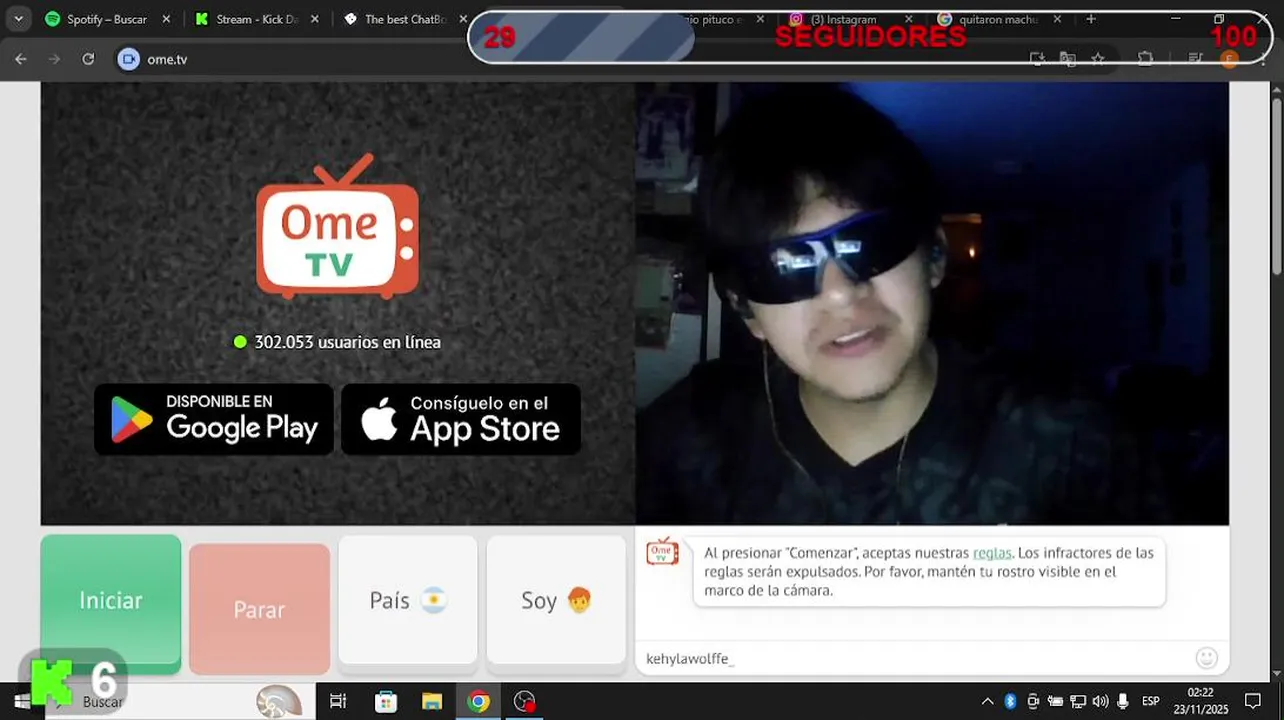Image resolution: width=1284 pixels, height=720 pixels.
Task: Open the OBS Studio taskbar icon
Action: tap(525, 701)
